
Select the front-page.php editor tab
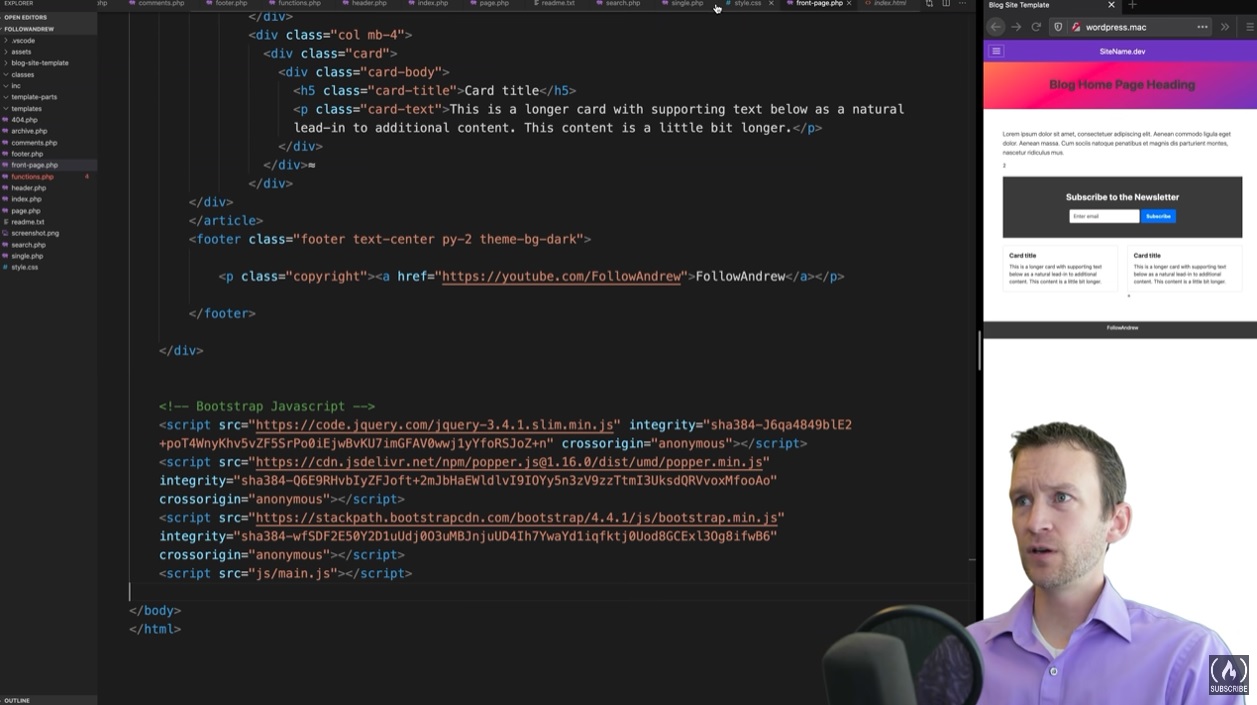pyautogui.click(x=818, y=4)
